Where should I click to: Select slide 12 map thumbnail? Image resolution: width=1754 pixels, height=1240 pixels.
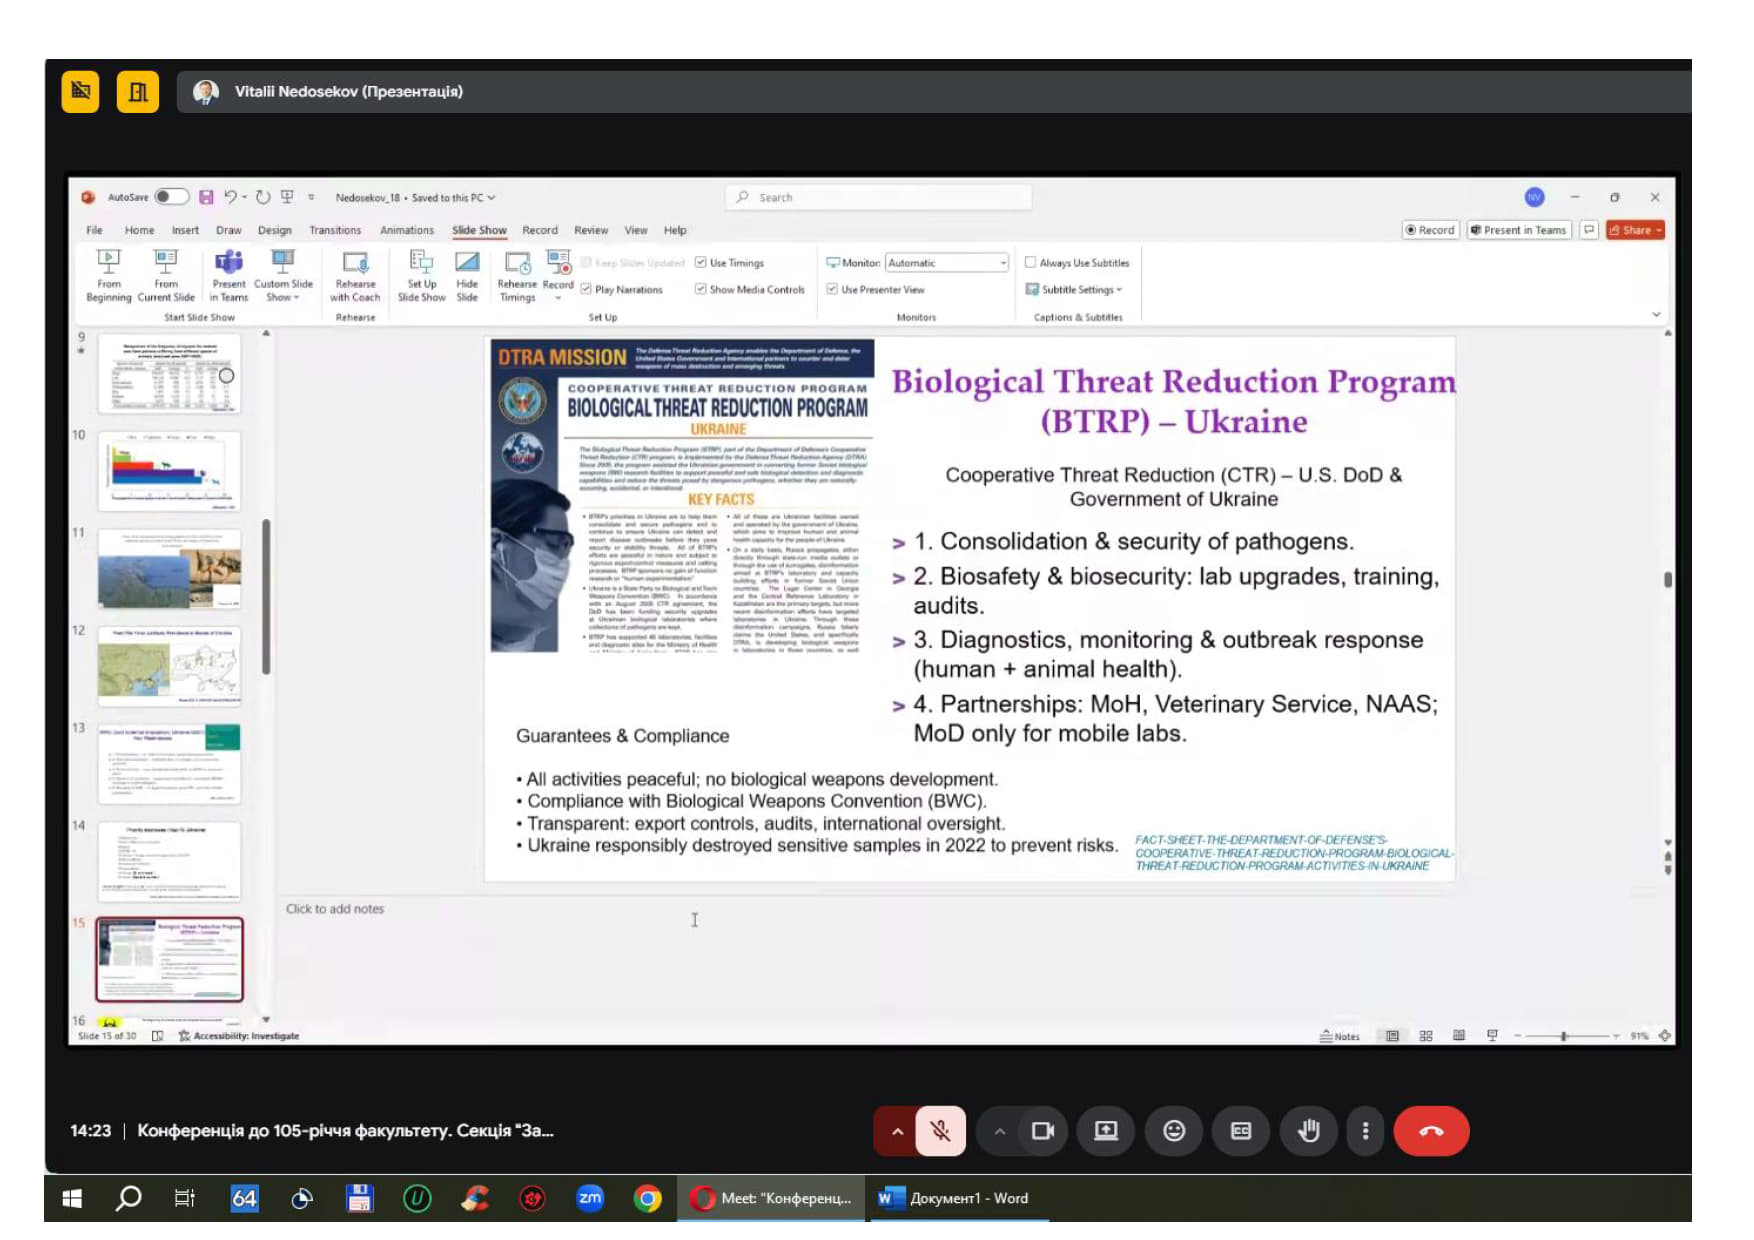click(x=169, y=667)
